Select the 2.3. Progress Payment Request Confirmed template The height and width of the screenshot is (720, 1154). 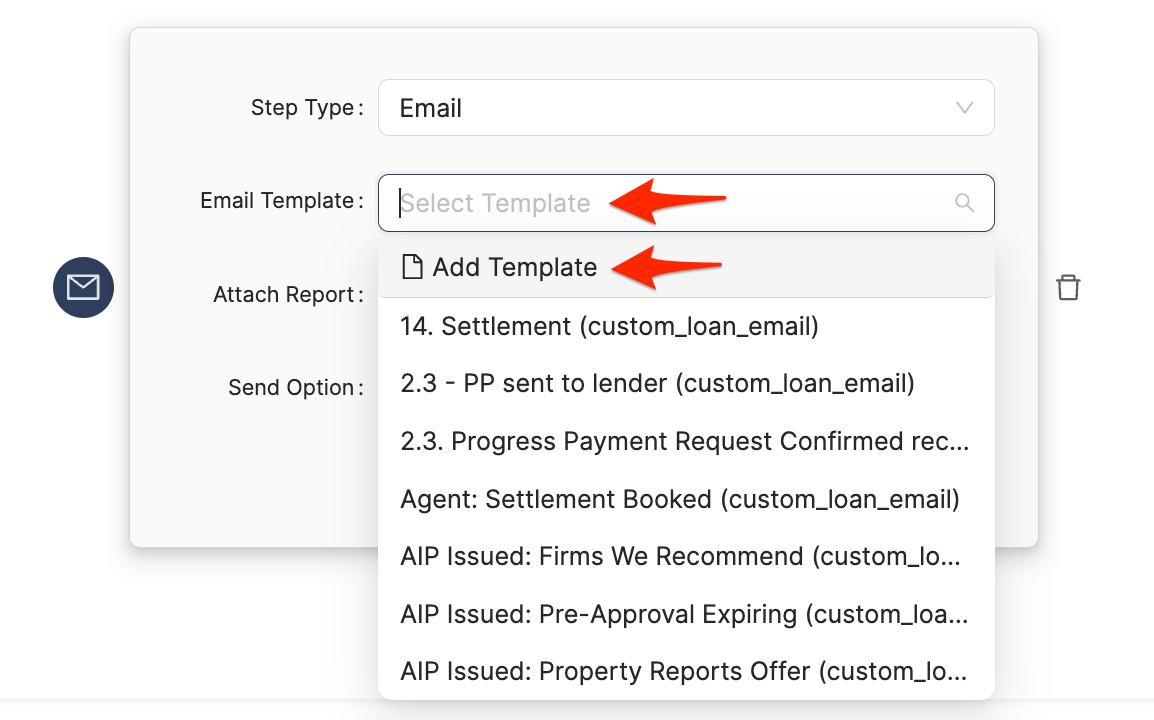[684, 442]
